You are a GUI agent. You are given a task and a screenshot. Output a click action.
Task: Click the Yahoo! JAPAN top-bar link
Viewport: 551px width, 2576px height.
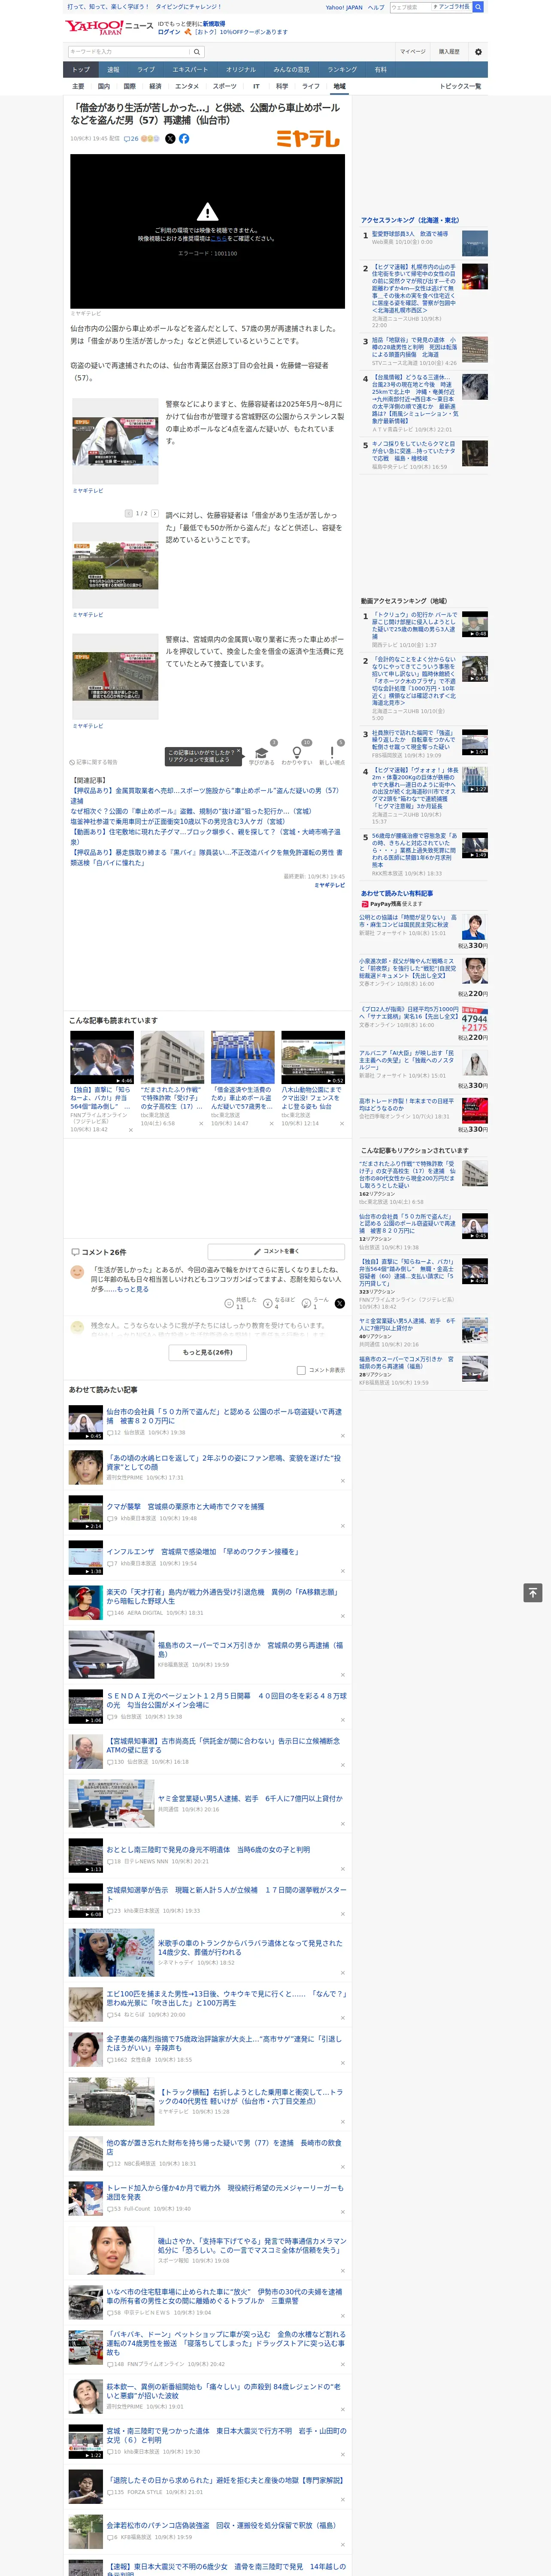coord(344,7)
